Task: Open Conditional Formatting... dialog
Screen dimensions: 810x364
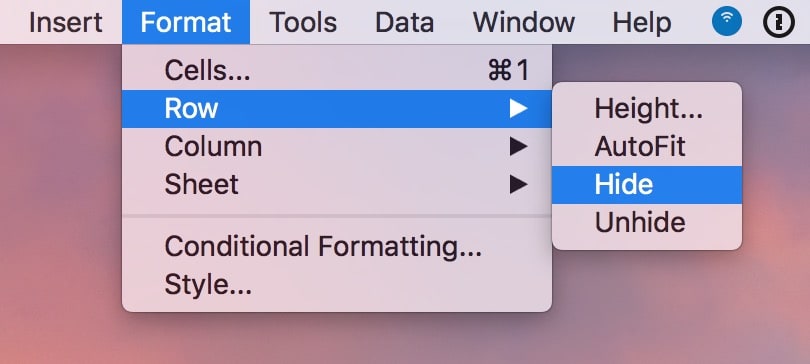Action: tap(337, 246)
